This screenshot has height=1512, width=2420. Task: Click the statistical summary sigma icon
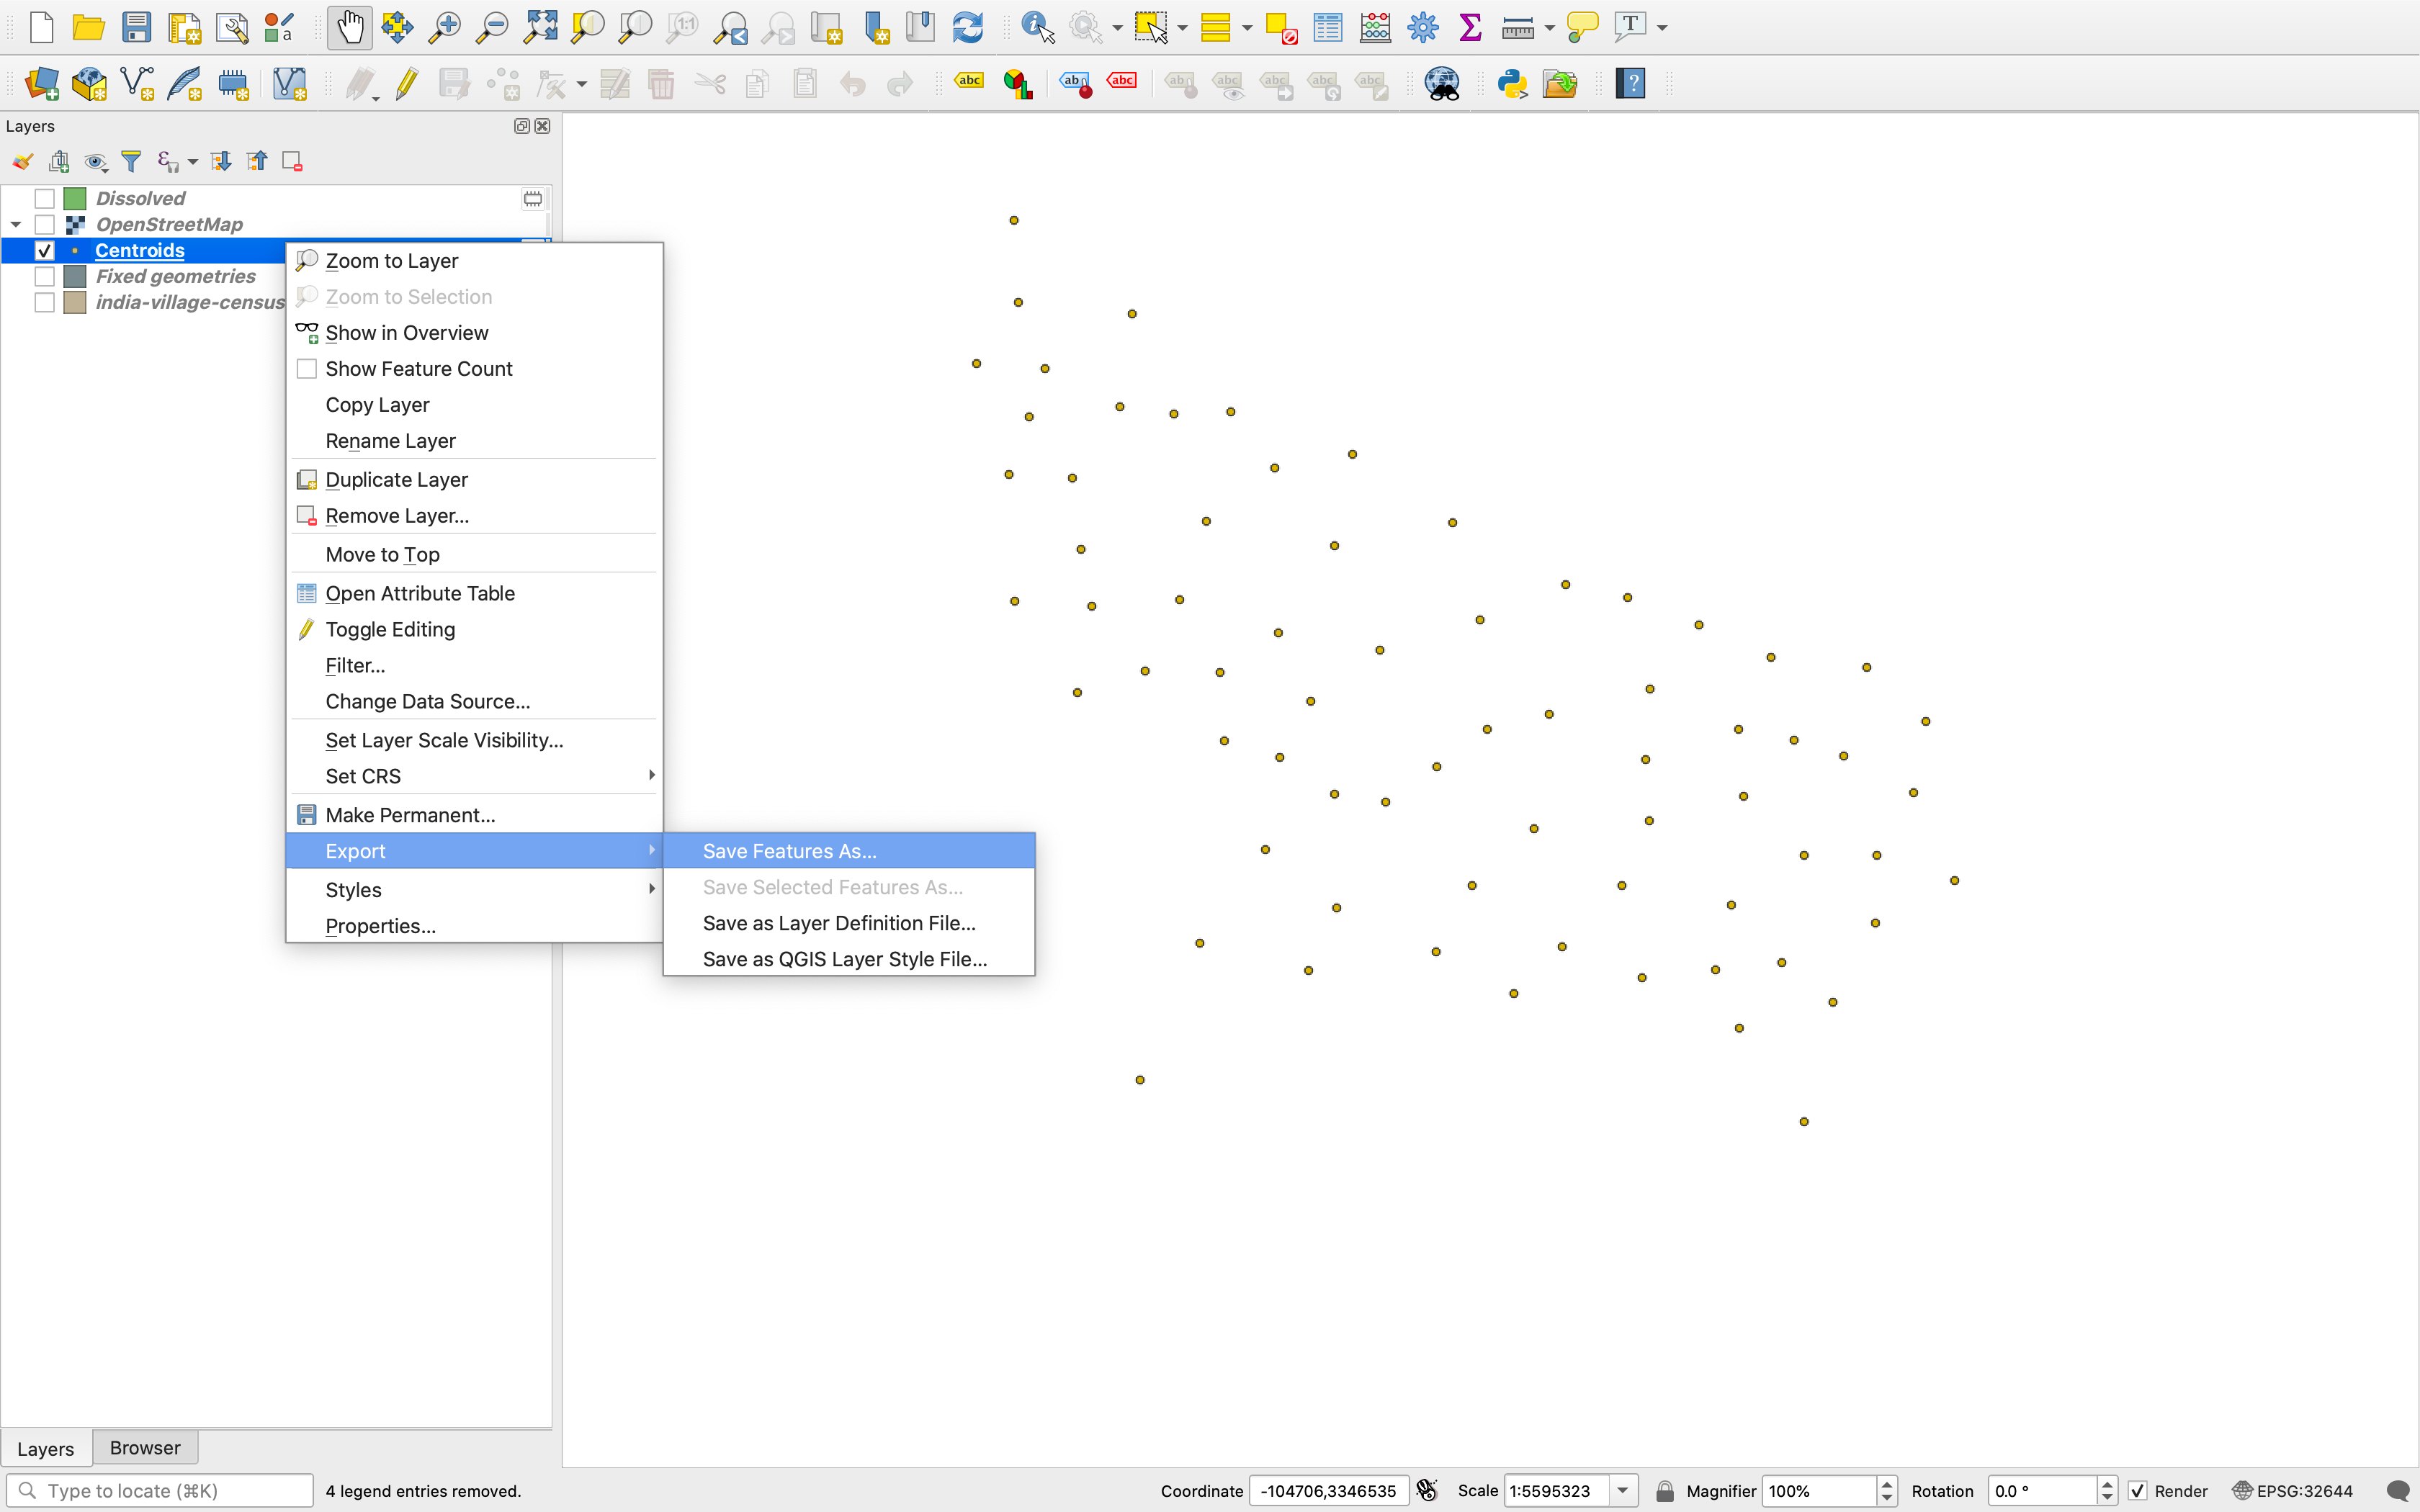pyautogui.click(x=1470, y=27)
